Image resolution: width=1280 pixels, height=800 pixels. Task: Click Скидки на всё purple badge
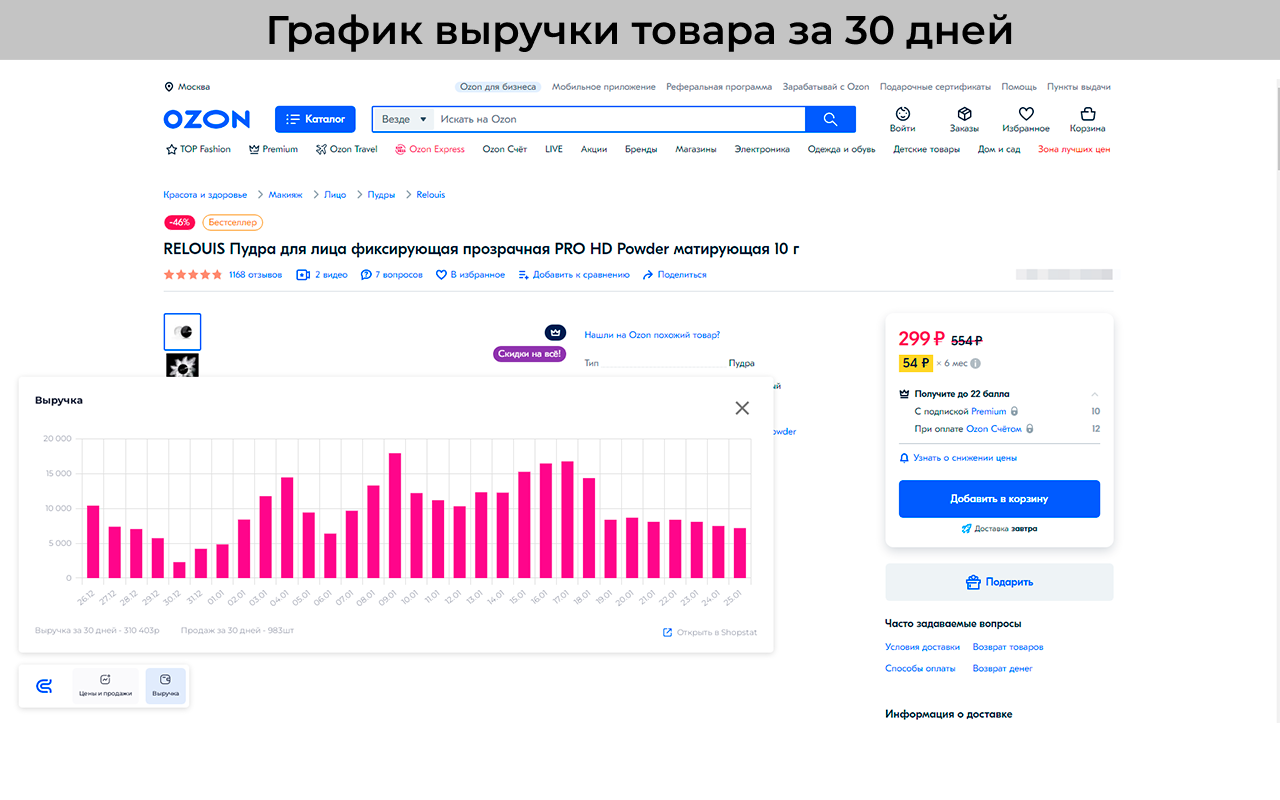[x=530, y=354]
